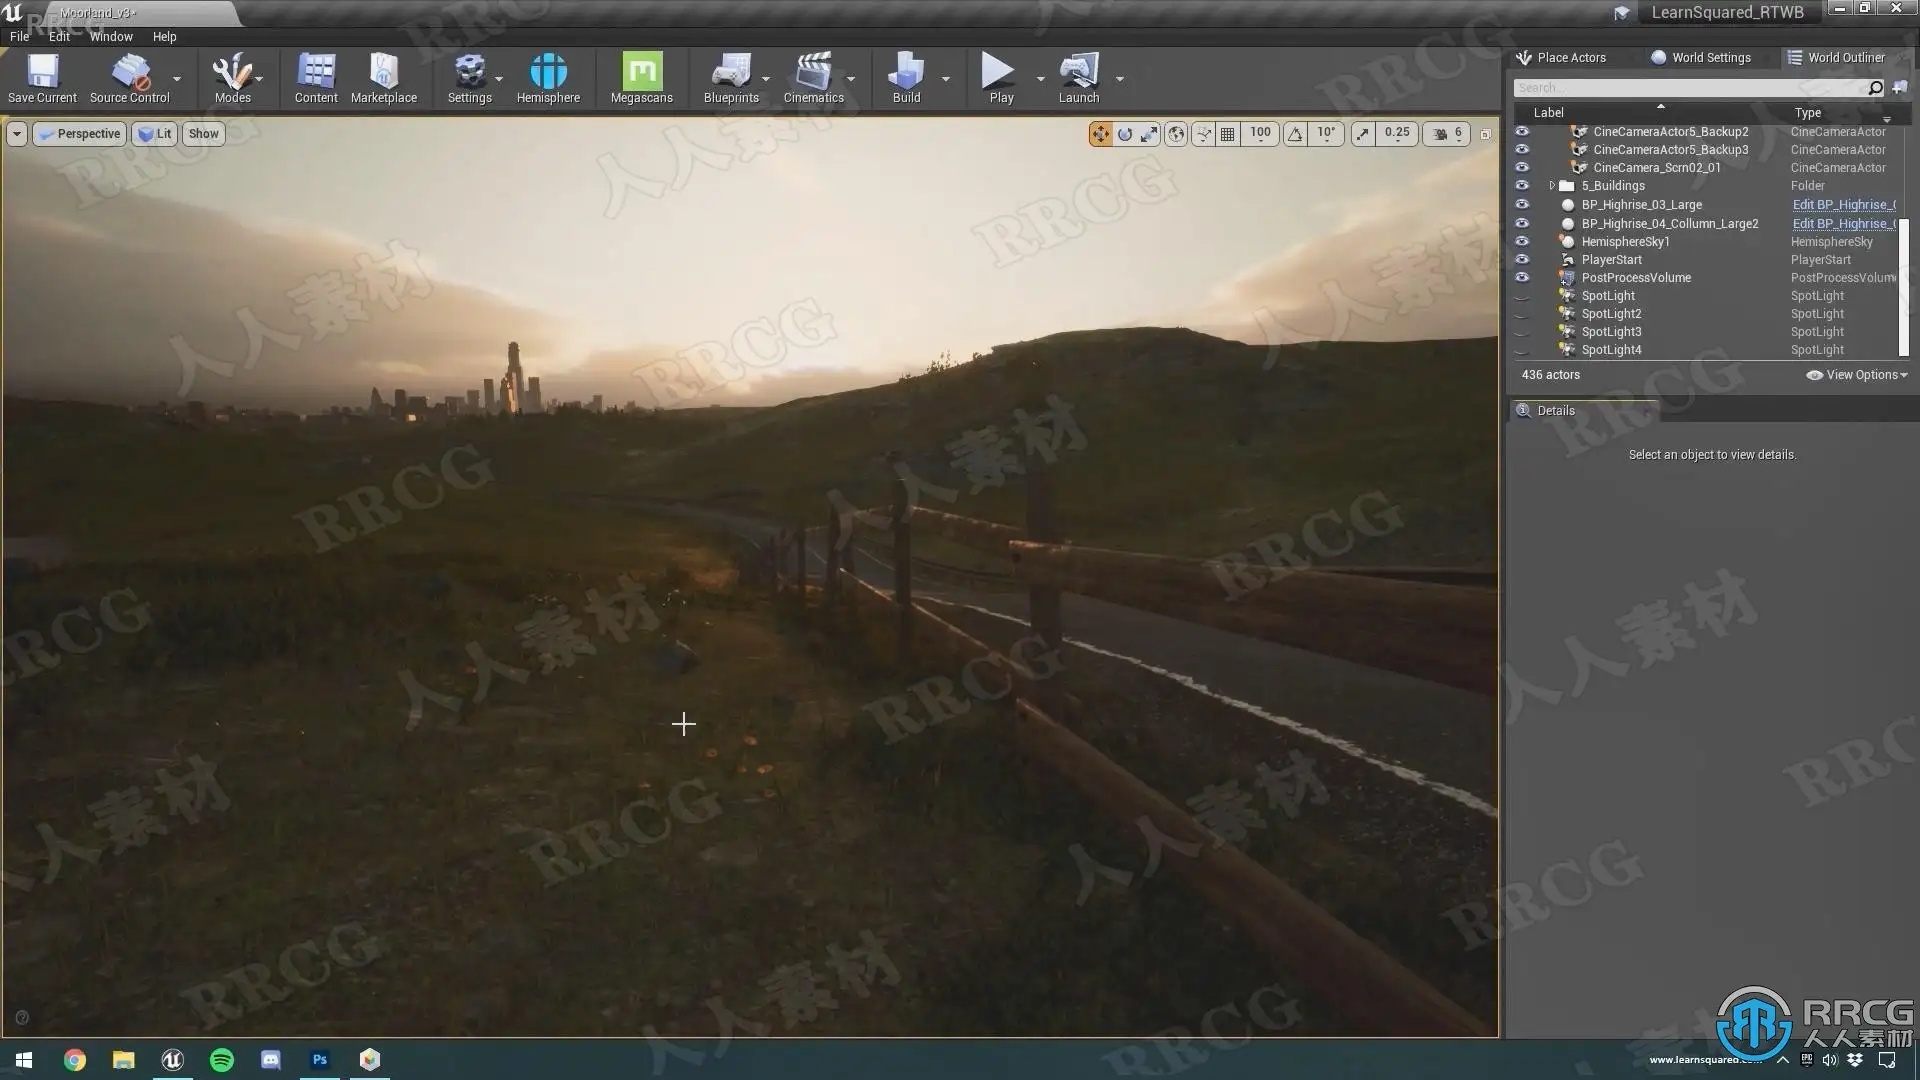
Task: Open the grid snap value 100 dropdown
Action: coord(1260,134)
